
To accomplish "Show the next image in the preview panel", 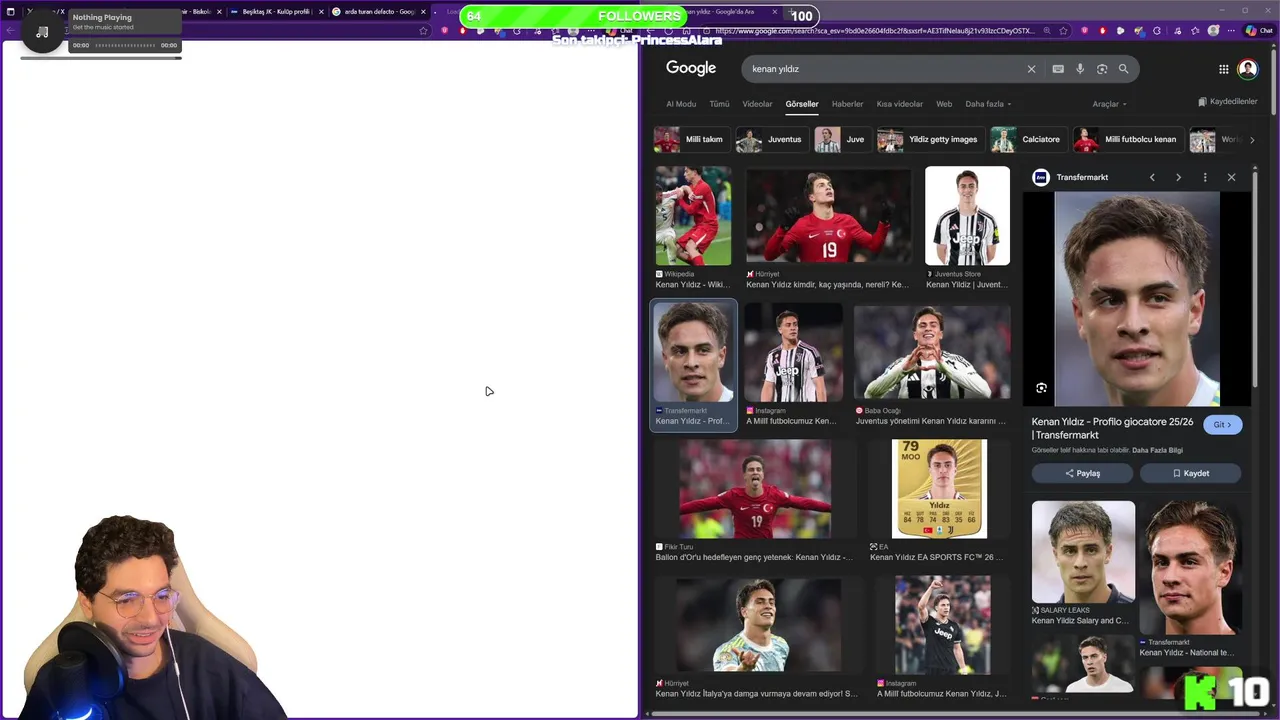I will [x=1178, y=177].
